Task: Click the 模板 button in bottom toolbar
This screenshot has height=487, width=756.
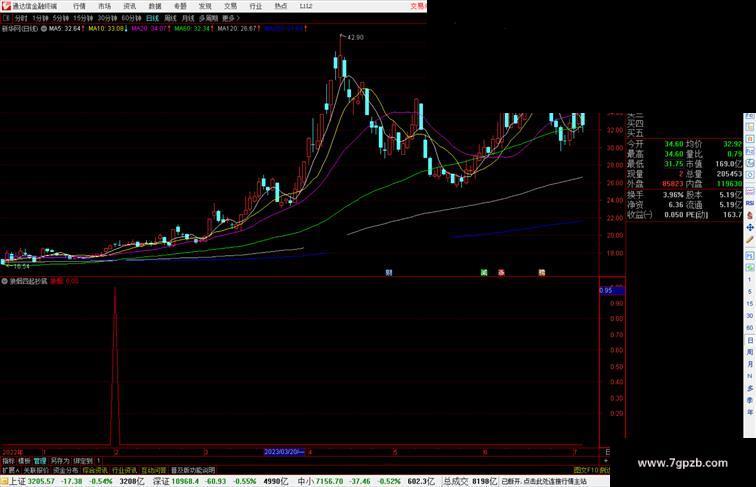Action: [24, 461]
